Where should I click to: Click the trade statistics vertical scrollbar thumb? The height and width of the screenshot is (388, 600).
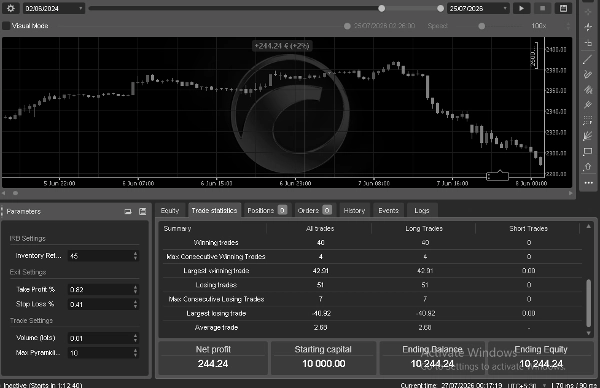coord(589,303)
